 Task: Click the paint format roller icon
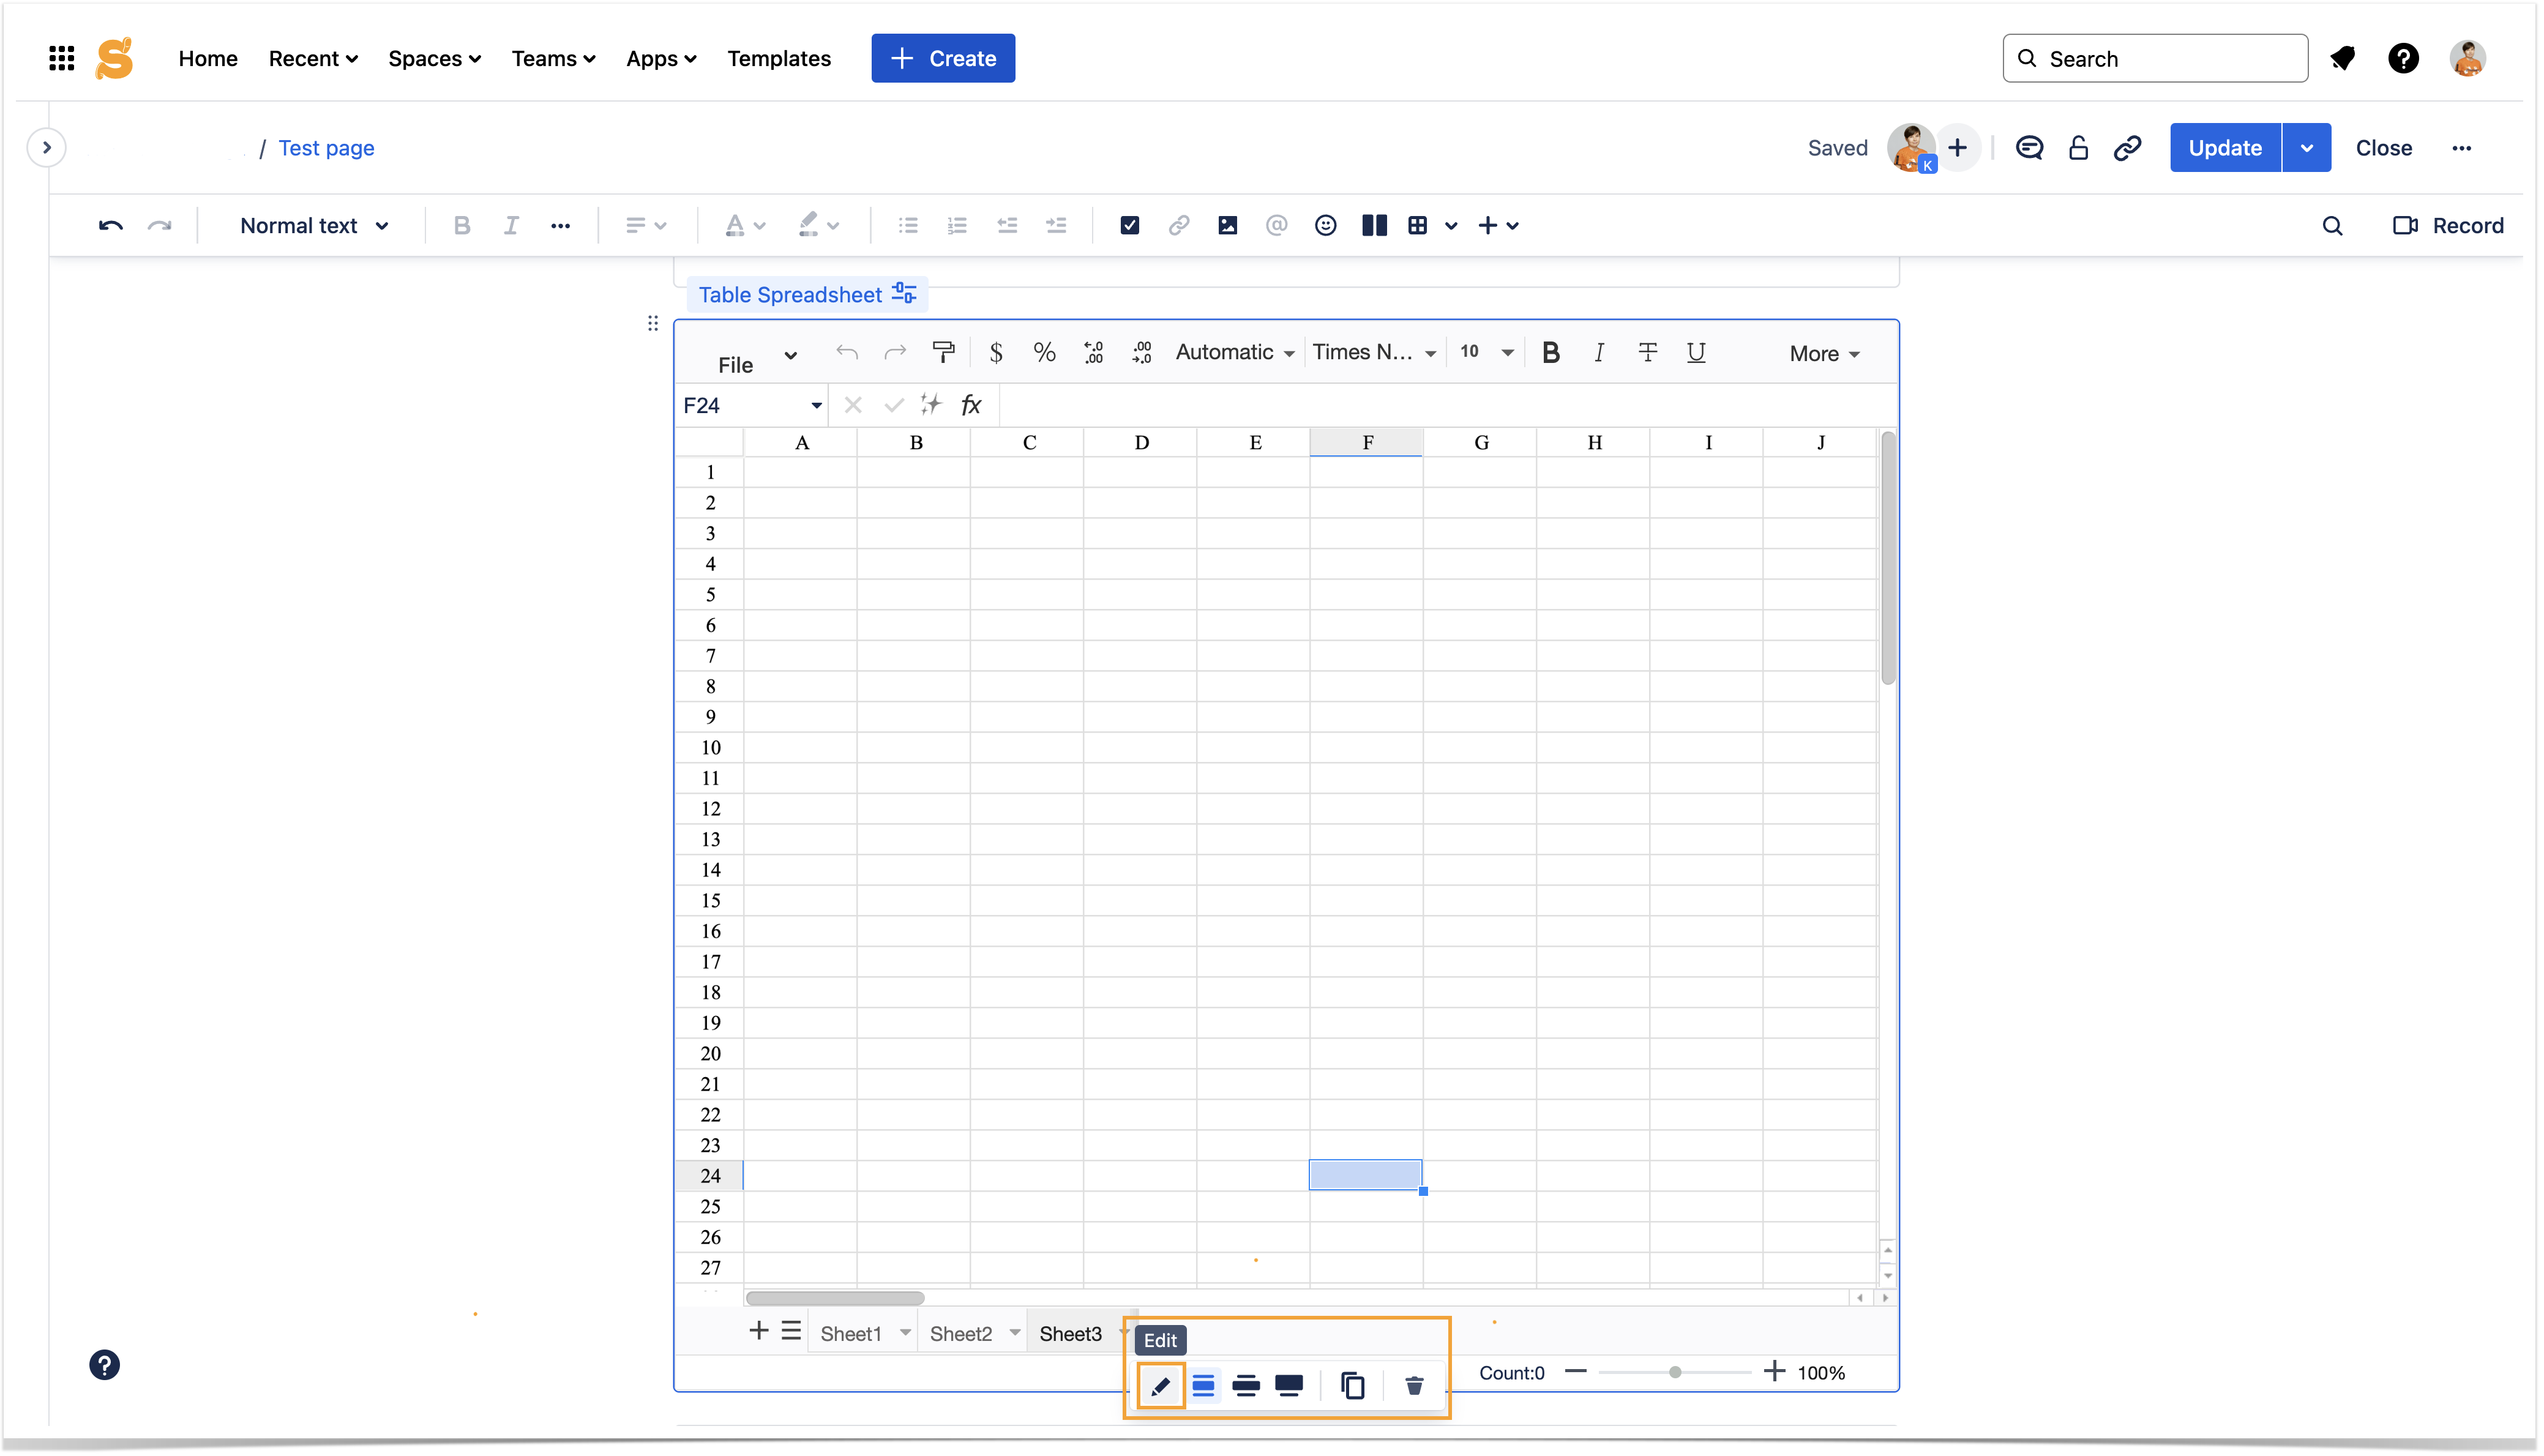[942, 352]
